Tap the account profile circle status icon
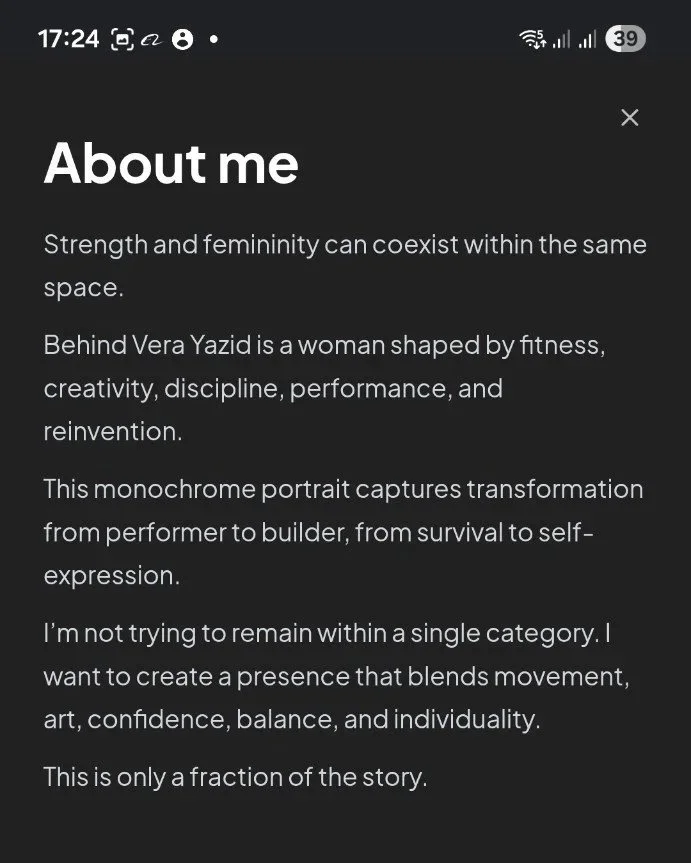Viewport: 691px width, 863px height. pyautogui.click(x=182, y=39)
